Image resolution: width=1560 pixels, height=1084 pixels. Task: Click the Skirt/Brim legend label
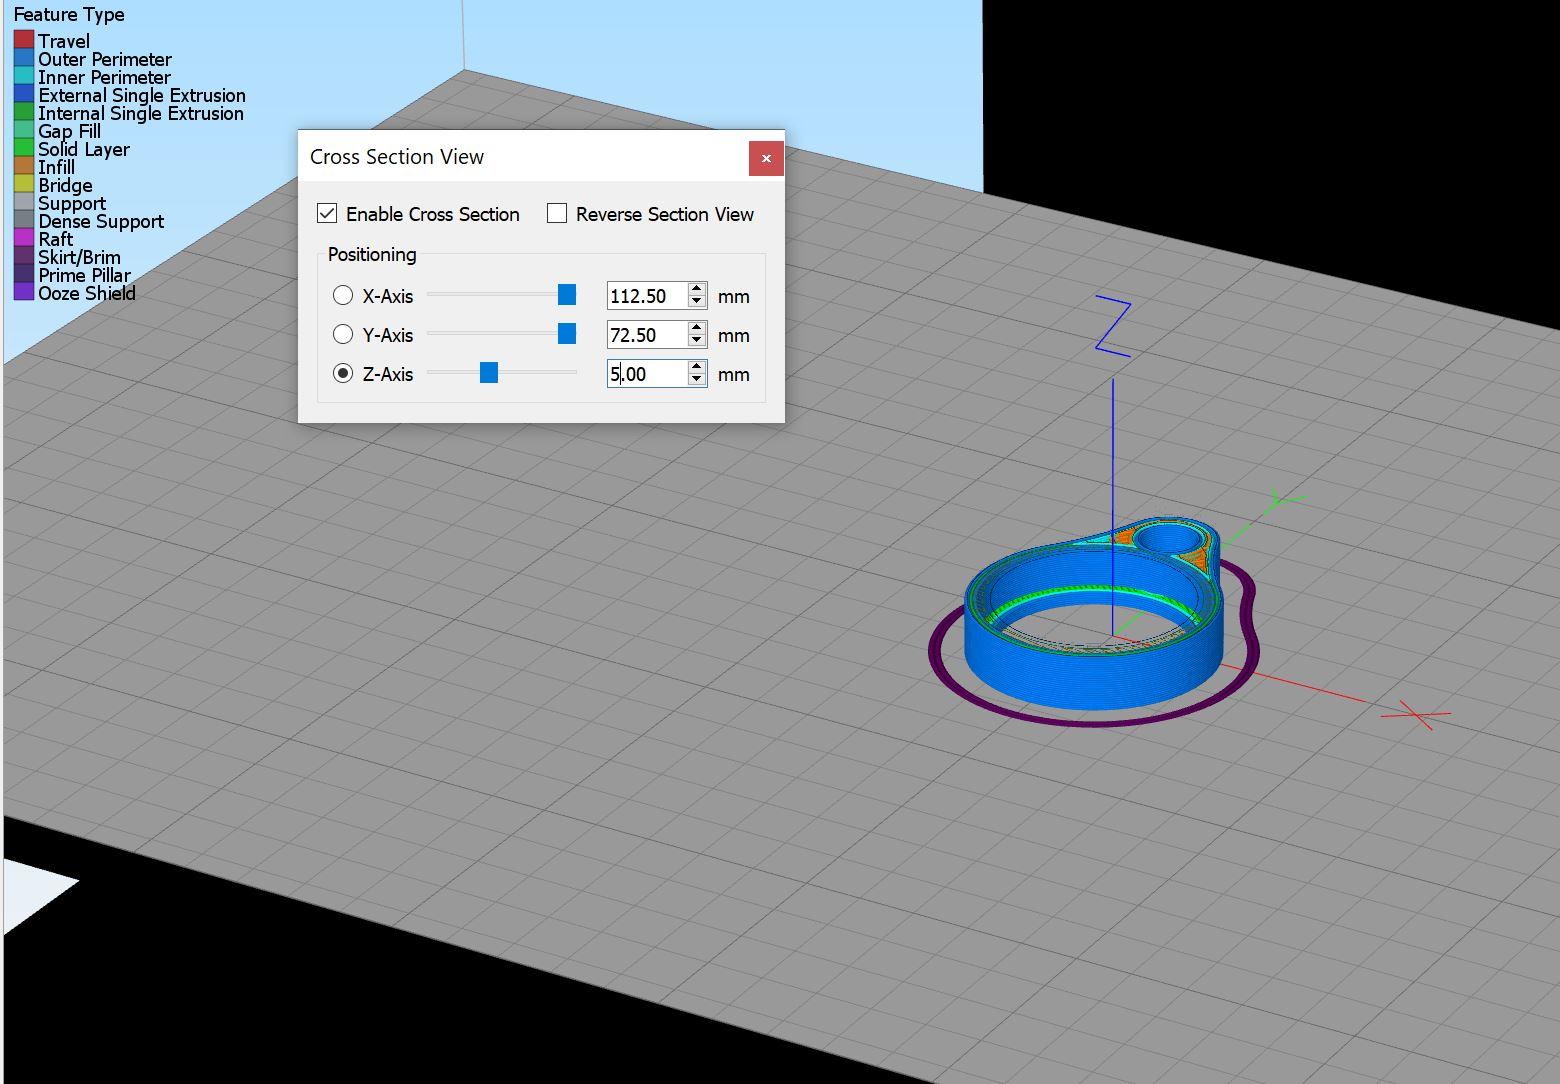(x=79, y=257)
